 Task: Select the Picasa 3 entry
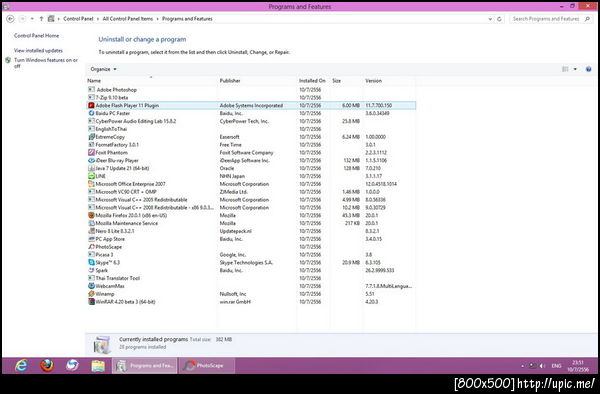251,254
